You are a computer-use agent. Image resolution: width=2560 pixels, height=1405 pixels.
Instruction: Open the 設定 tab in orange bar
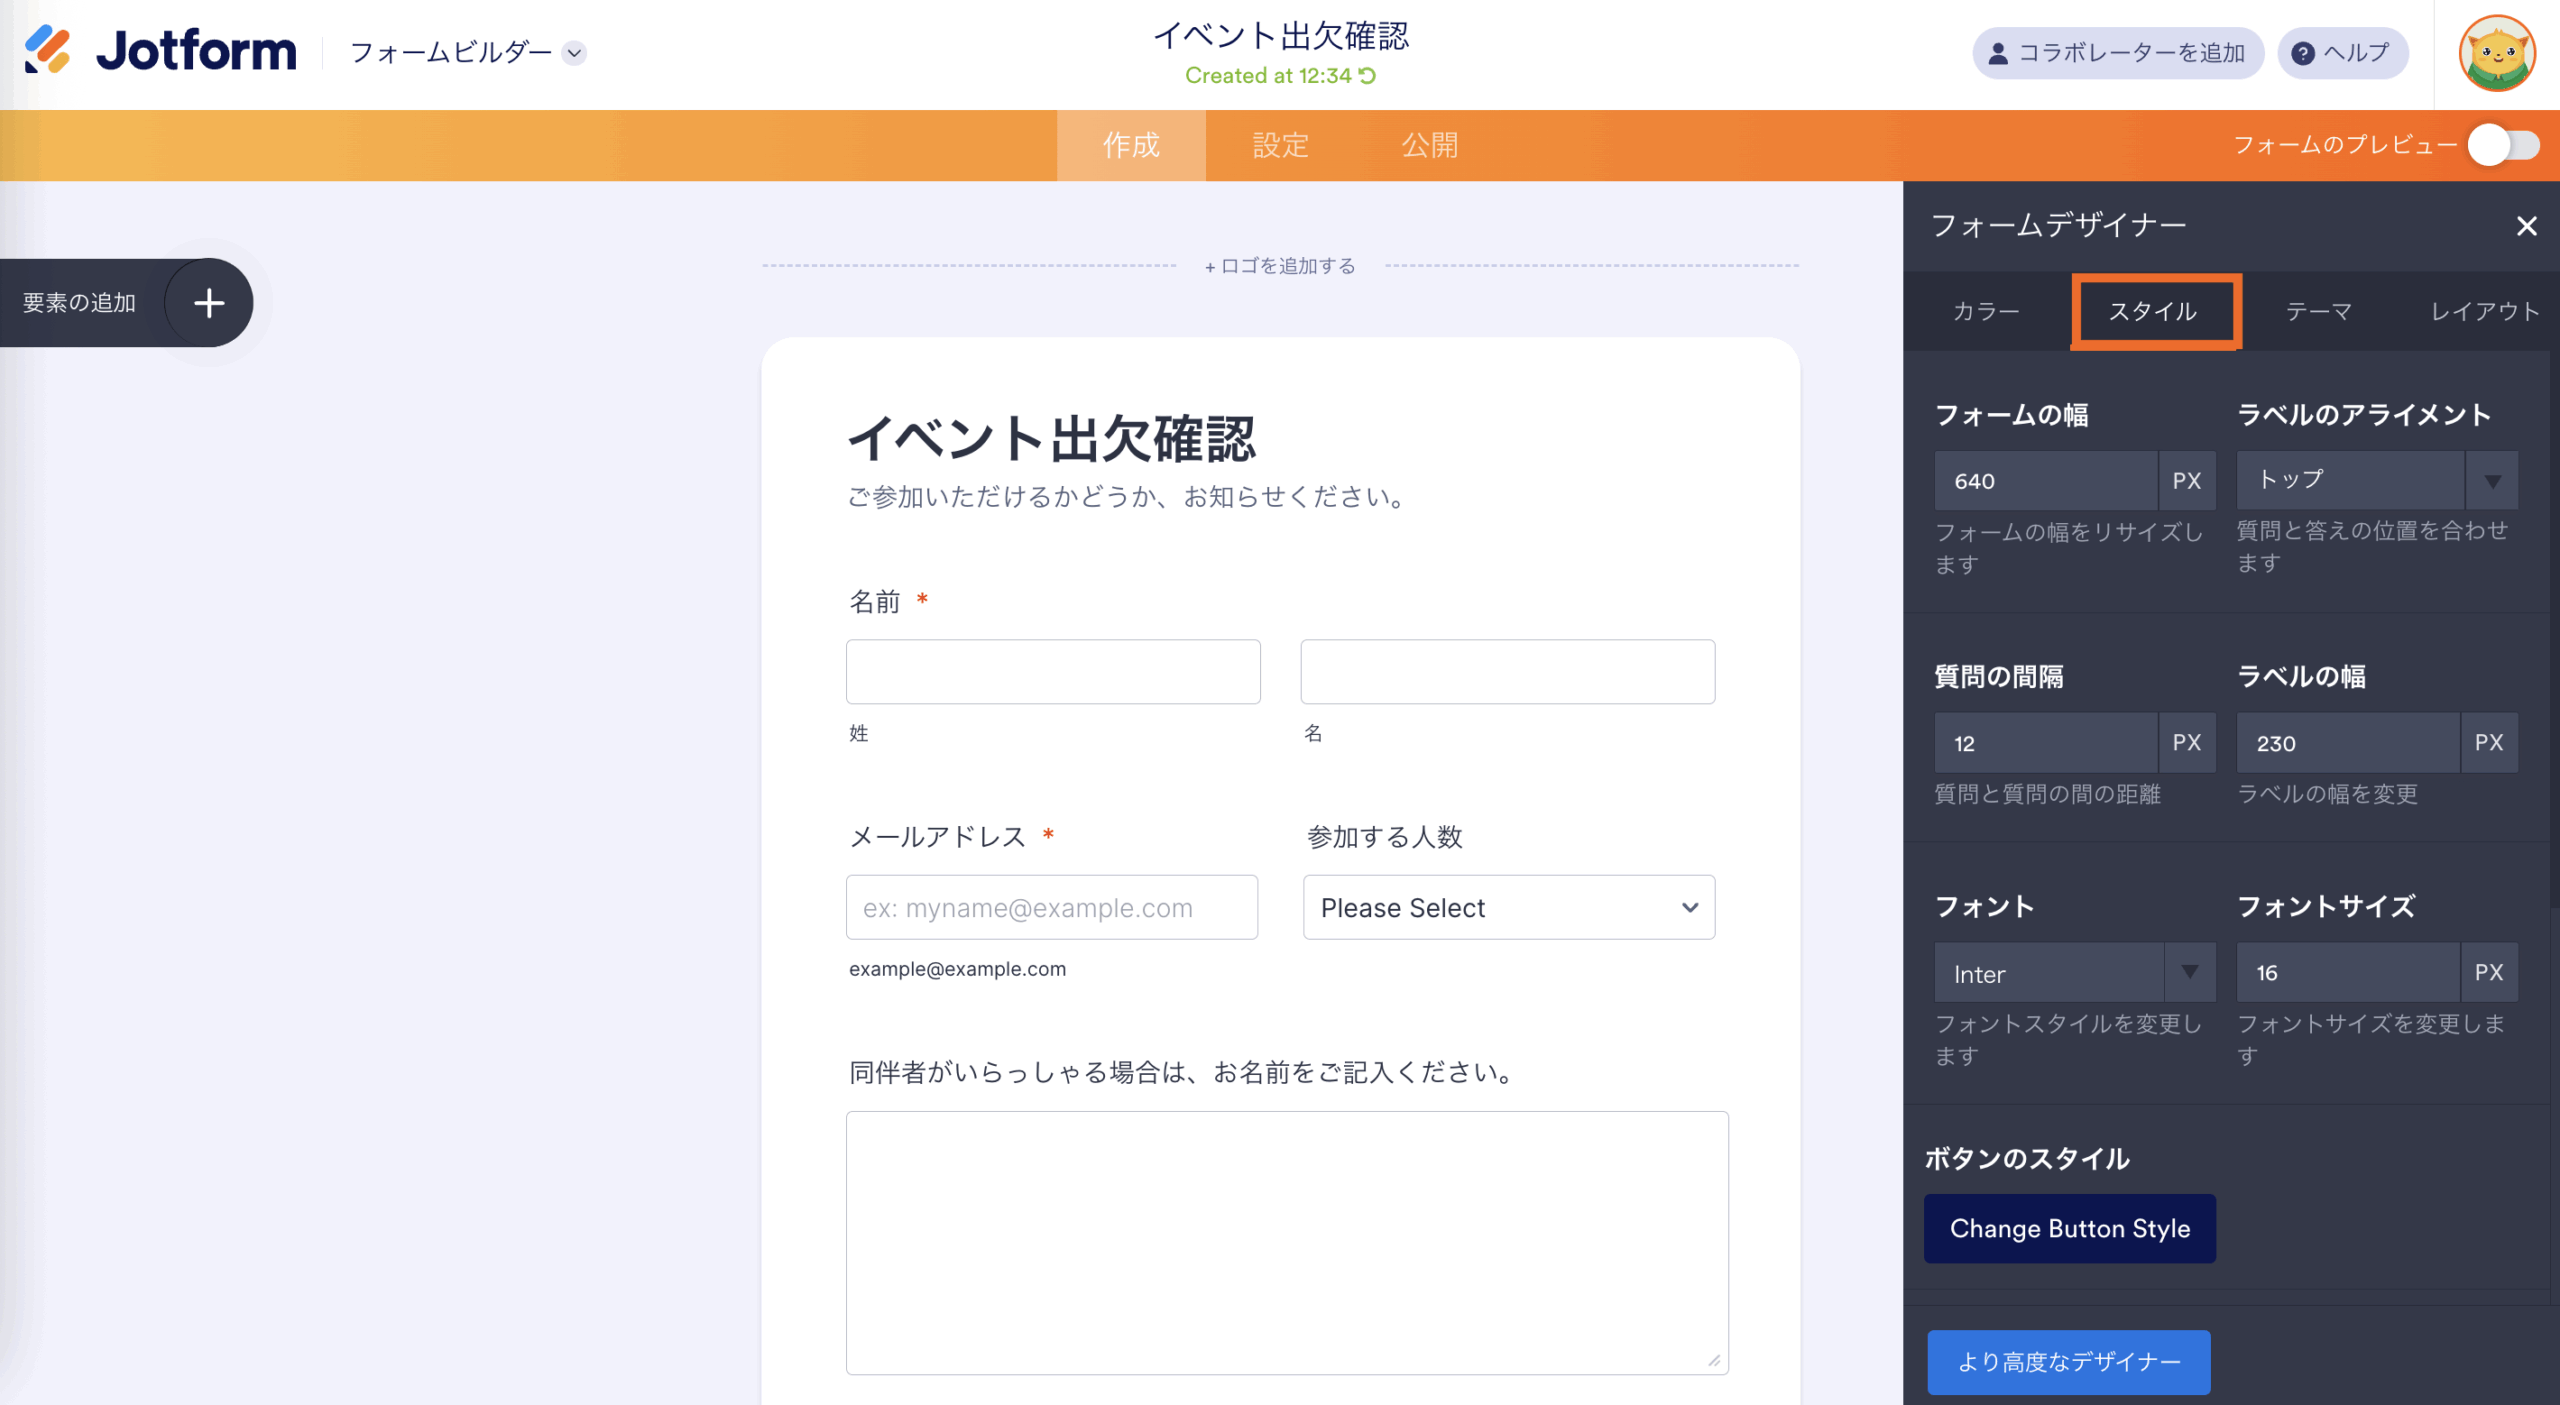click(1280, 146)
